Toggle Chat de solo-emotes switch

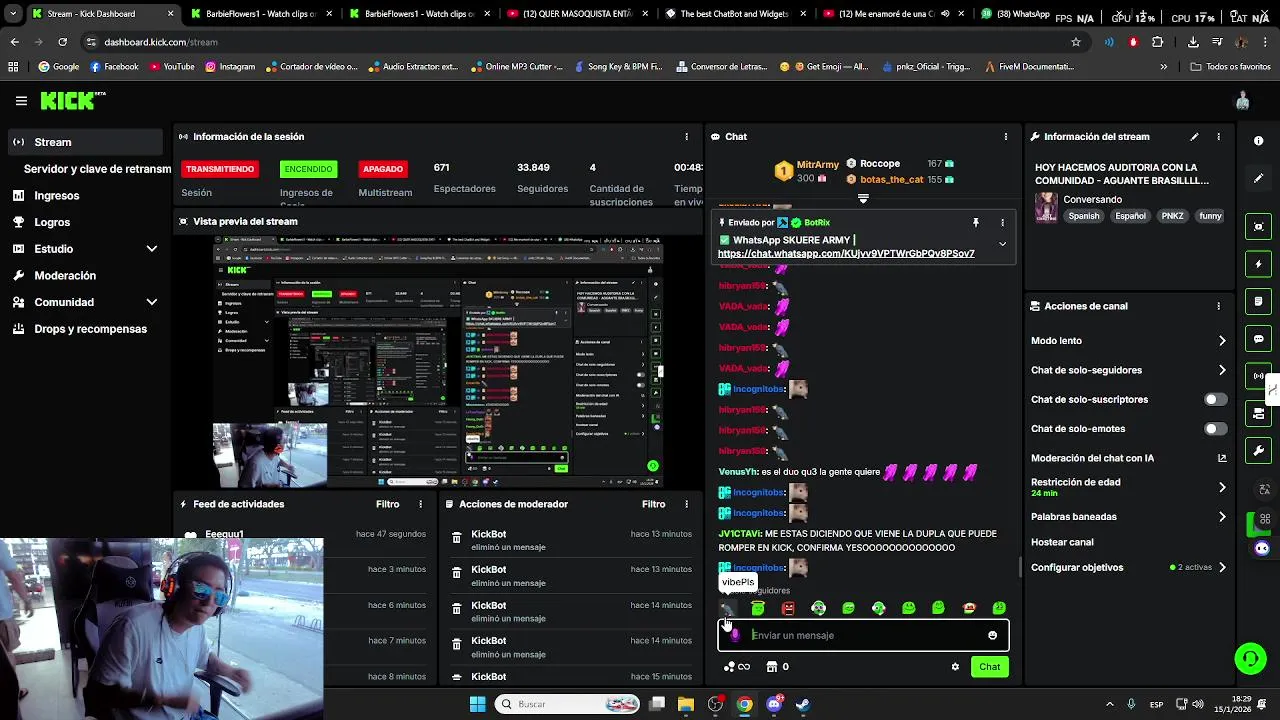[1215, 429]
